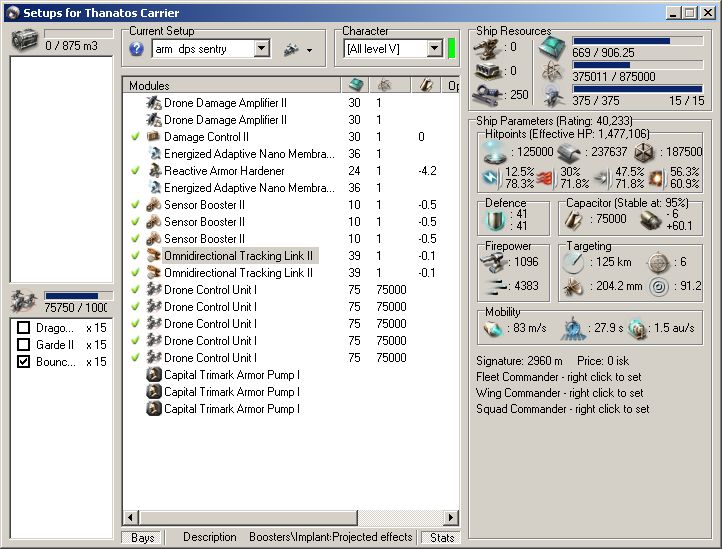Viewport: 722px width, 549px height.
Task: Click the horizontal scrollbar right arrow
Action: [451, 517]
